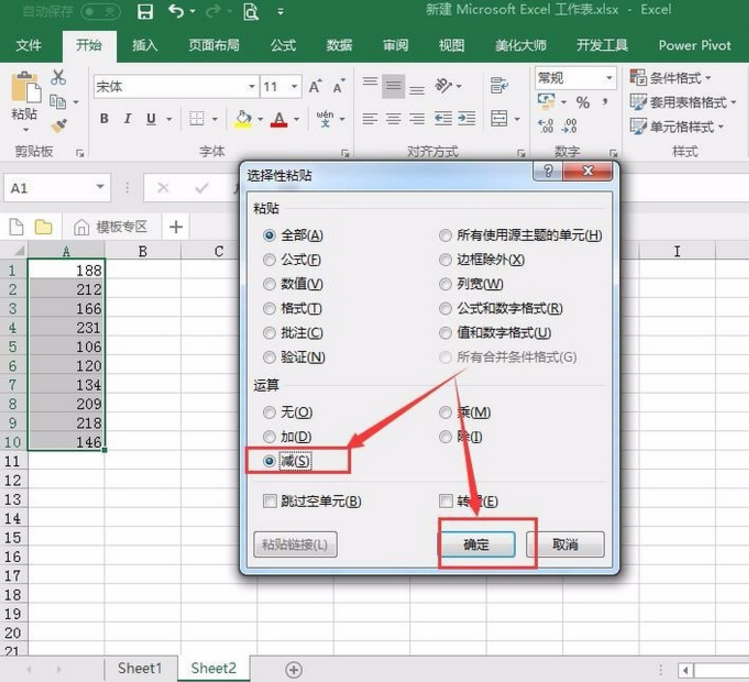Open the 宋体 font name dropdown

(x=251, y=87)
